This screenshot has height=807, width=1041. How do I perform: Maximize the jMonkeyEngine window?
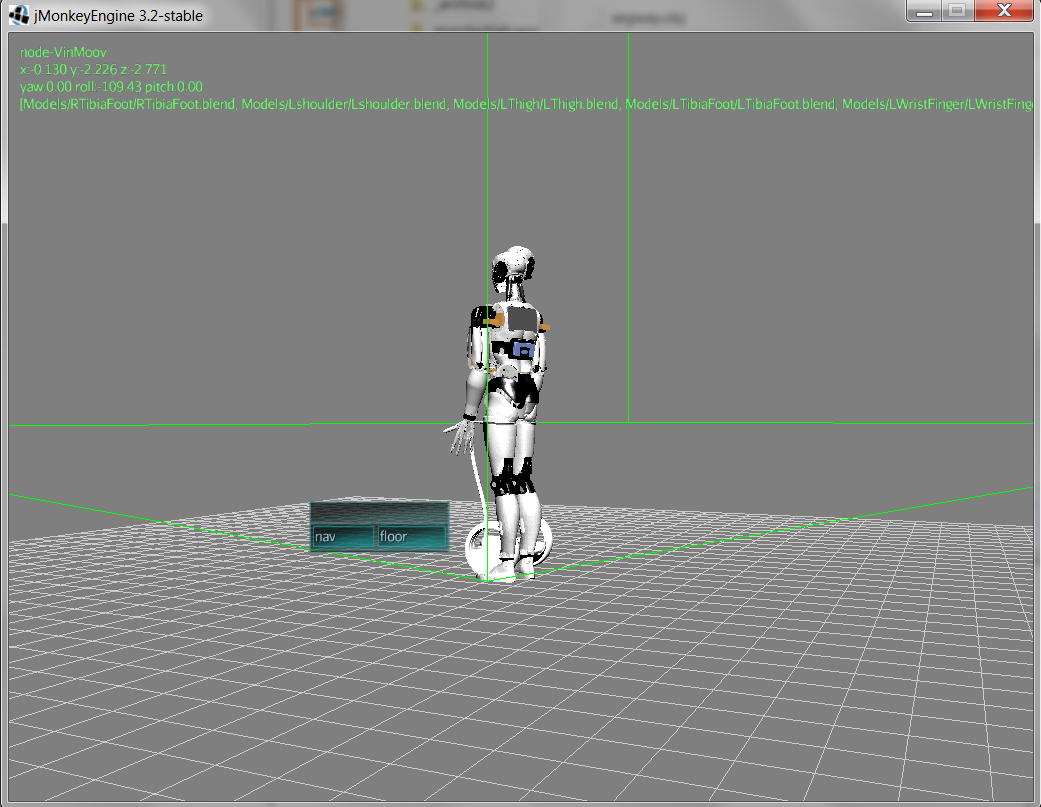point(956,12)
